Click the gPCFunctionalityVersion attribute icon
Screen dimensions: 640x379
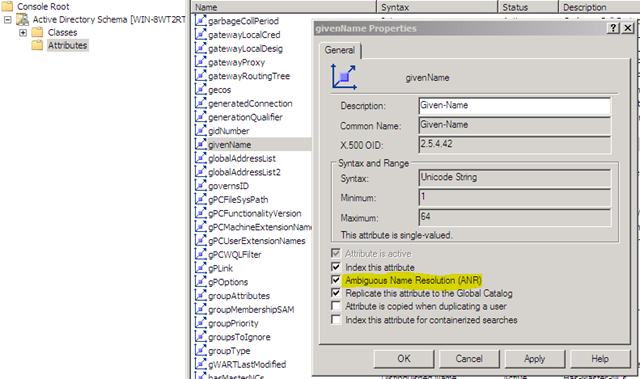[200, 213]
